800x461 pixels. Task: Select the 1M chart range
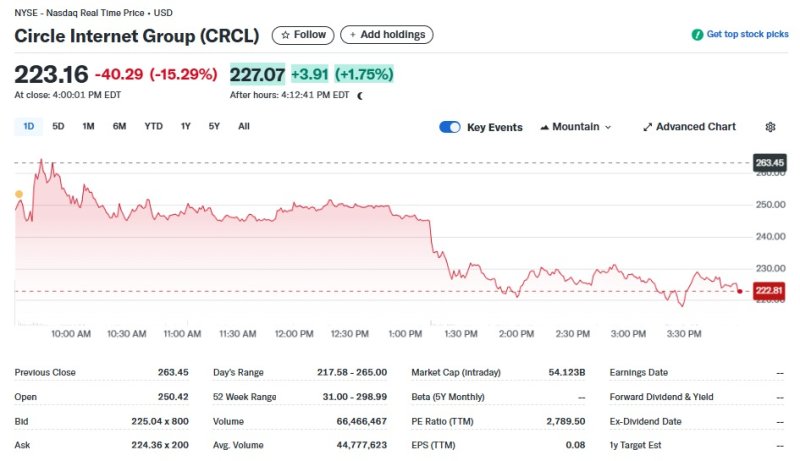(88, 126)
